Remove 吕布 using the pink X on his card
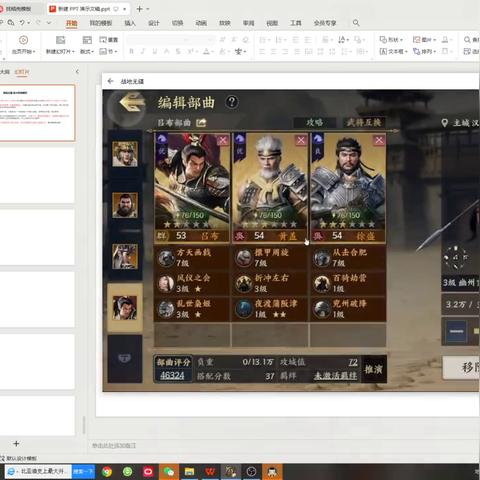Image resolution: width=480 pixels, height=480 pixels. [223, 140]
